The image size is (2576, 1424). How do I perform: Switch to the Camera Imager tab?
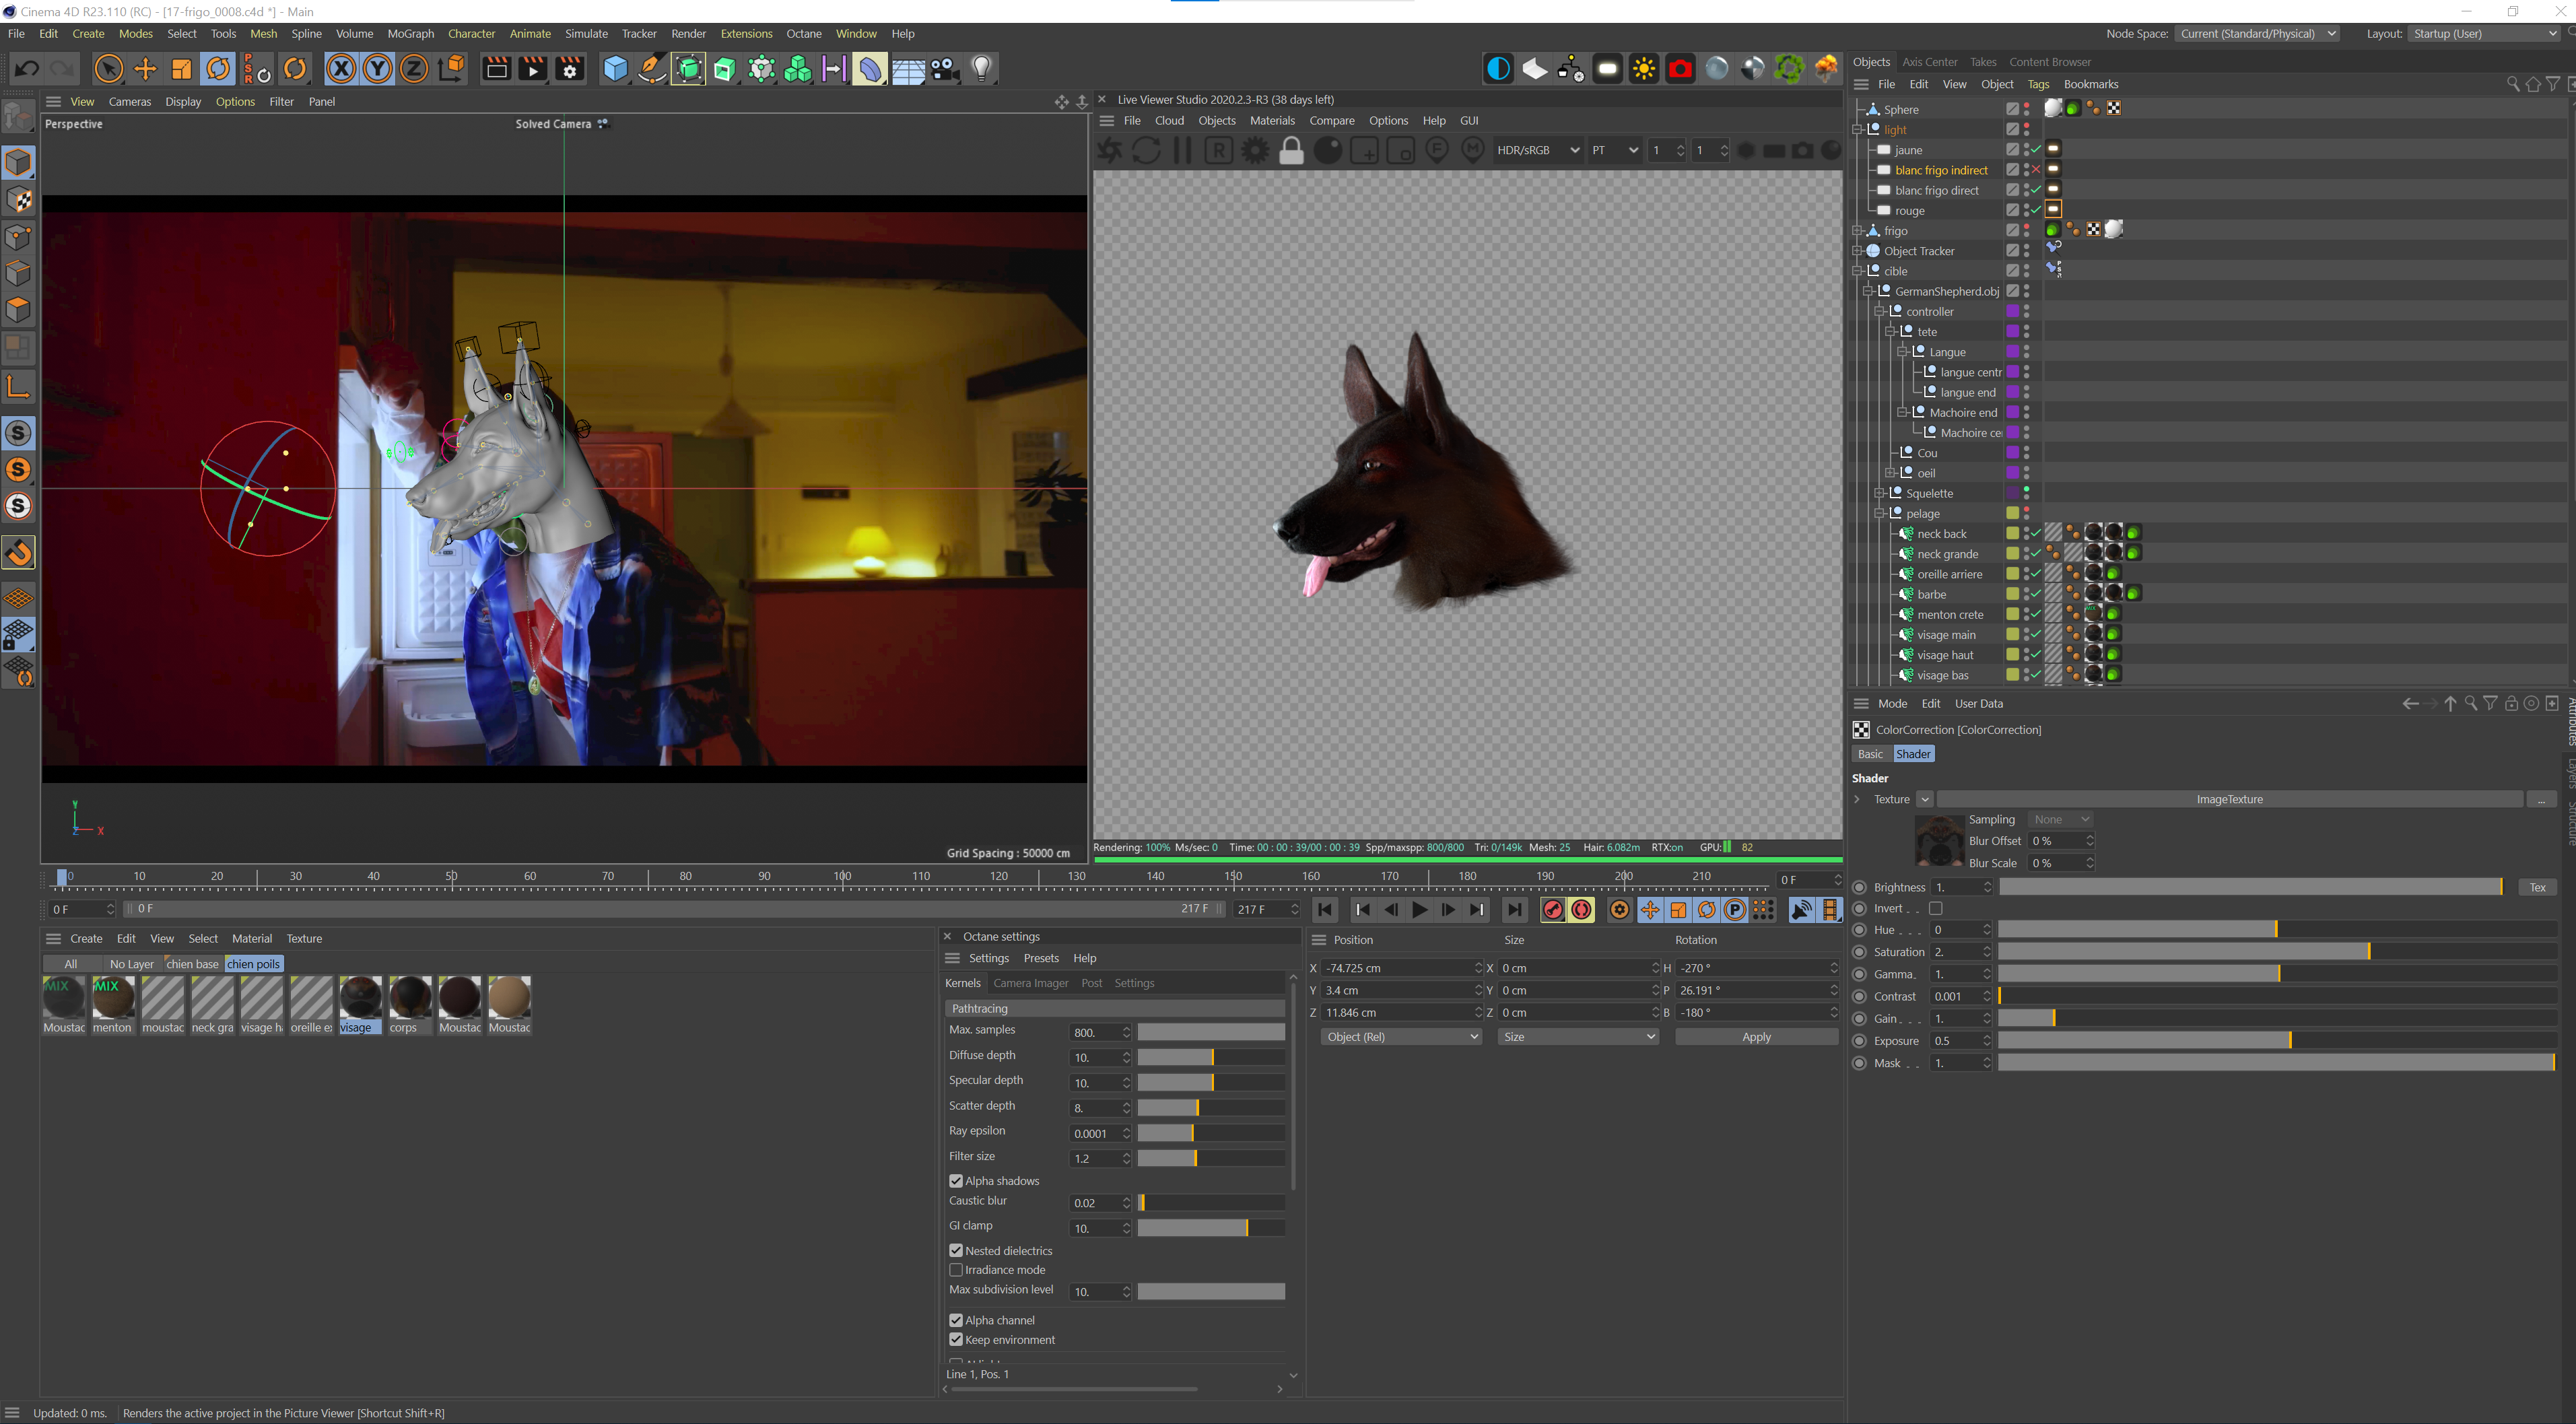pos(1030,983)
